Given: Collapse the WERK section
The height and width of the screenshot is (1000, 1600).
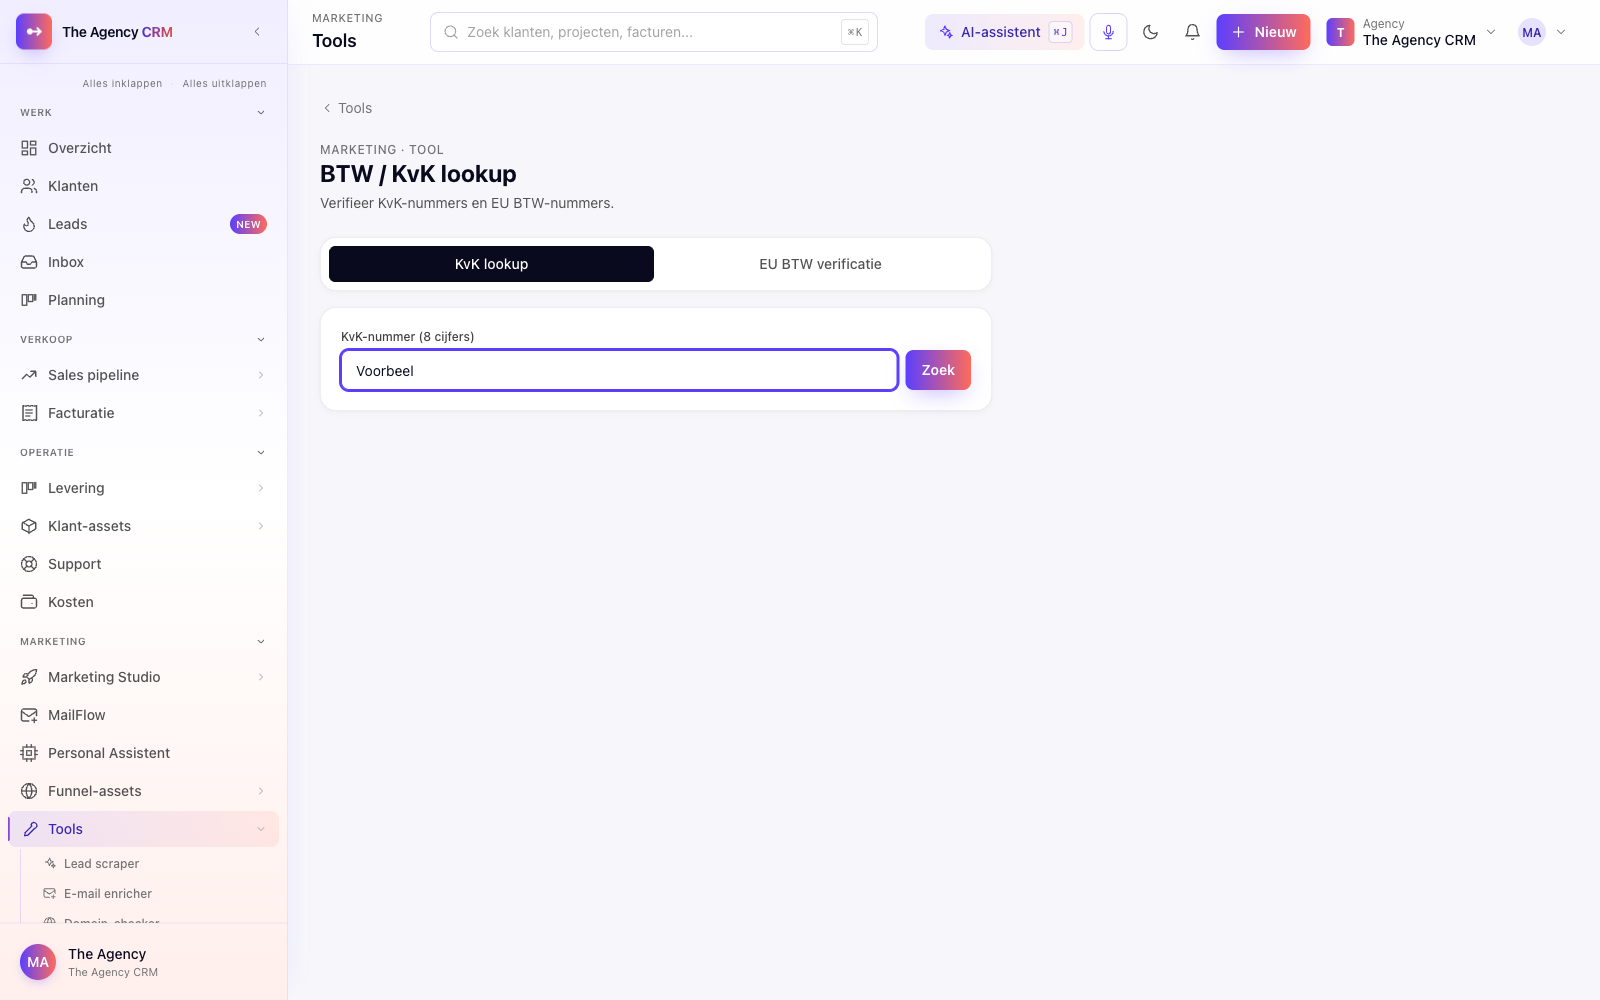Looking at the screenshot, I should coord(261,113).
